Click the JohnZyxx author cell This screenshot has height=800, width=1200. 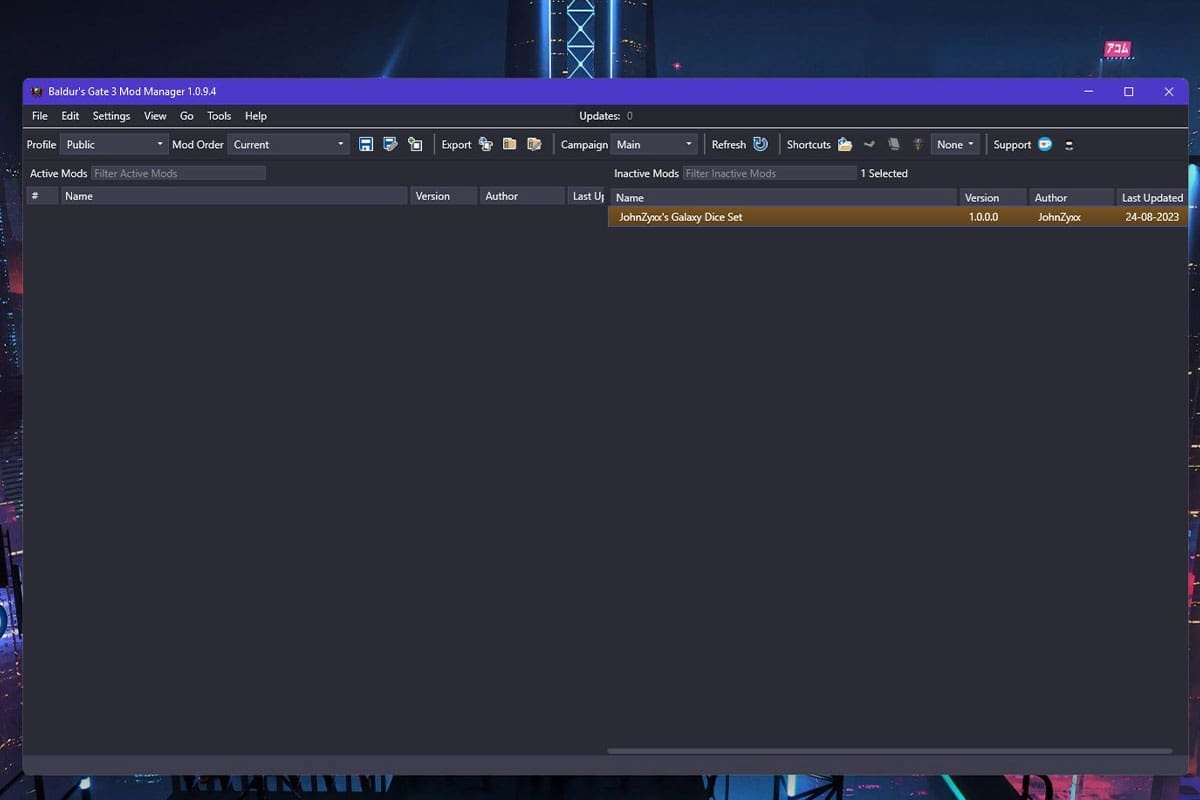point(1059,217)
